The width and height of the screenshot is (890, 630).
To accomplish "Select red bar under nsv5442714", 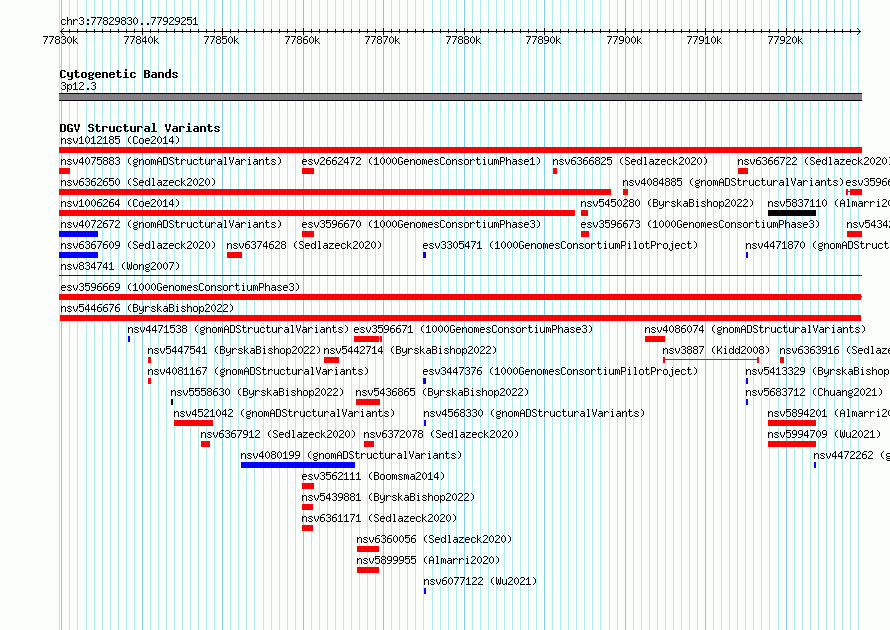I will 331,360.
